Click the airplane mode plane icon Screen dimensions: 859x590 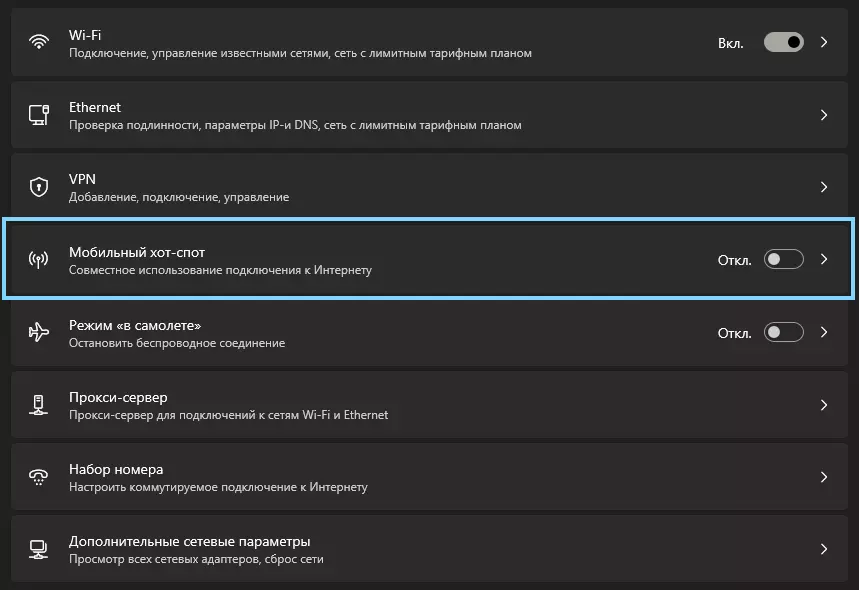(39, 332)
